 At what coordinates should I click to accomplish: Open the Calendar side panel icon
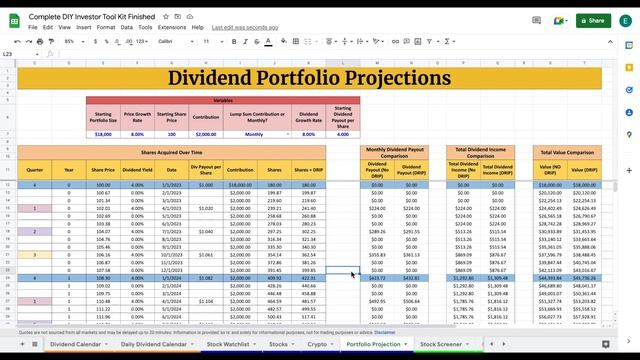click(629, 45)
